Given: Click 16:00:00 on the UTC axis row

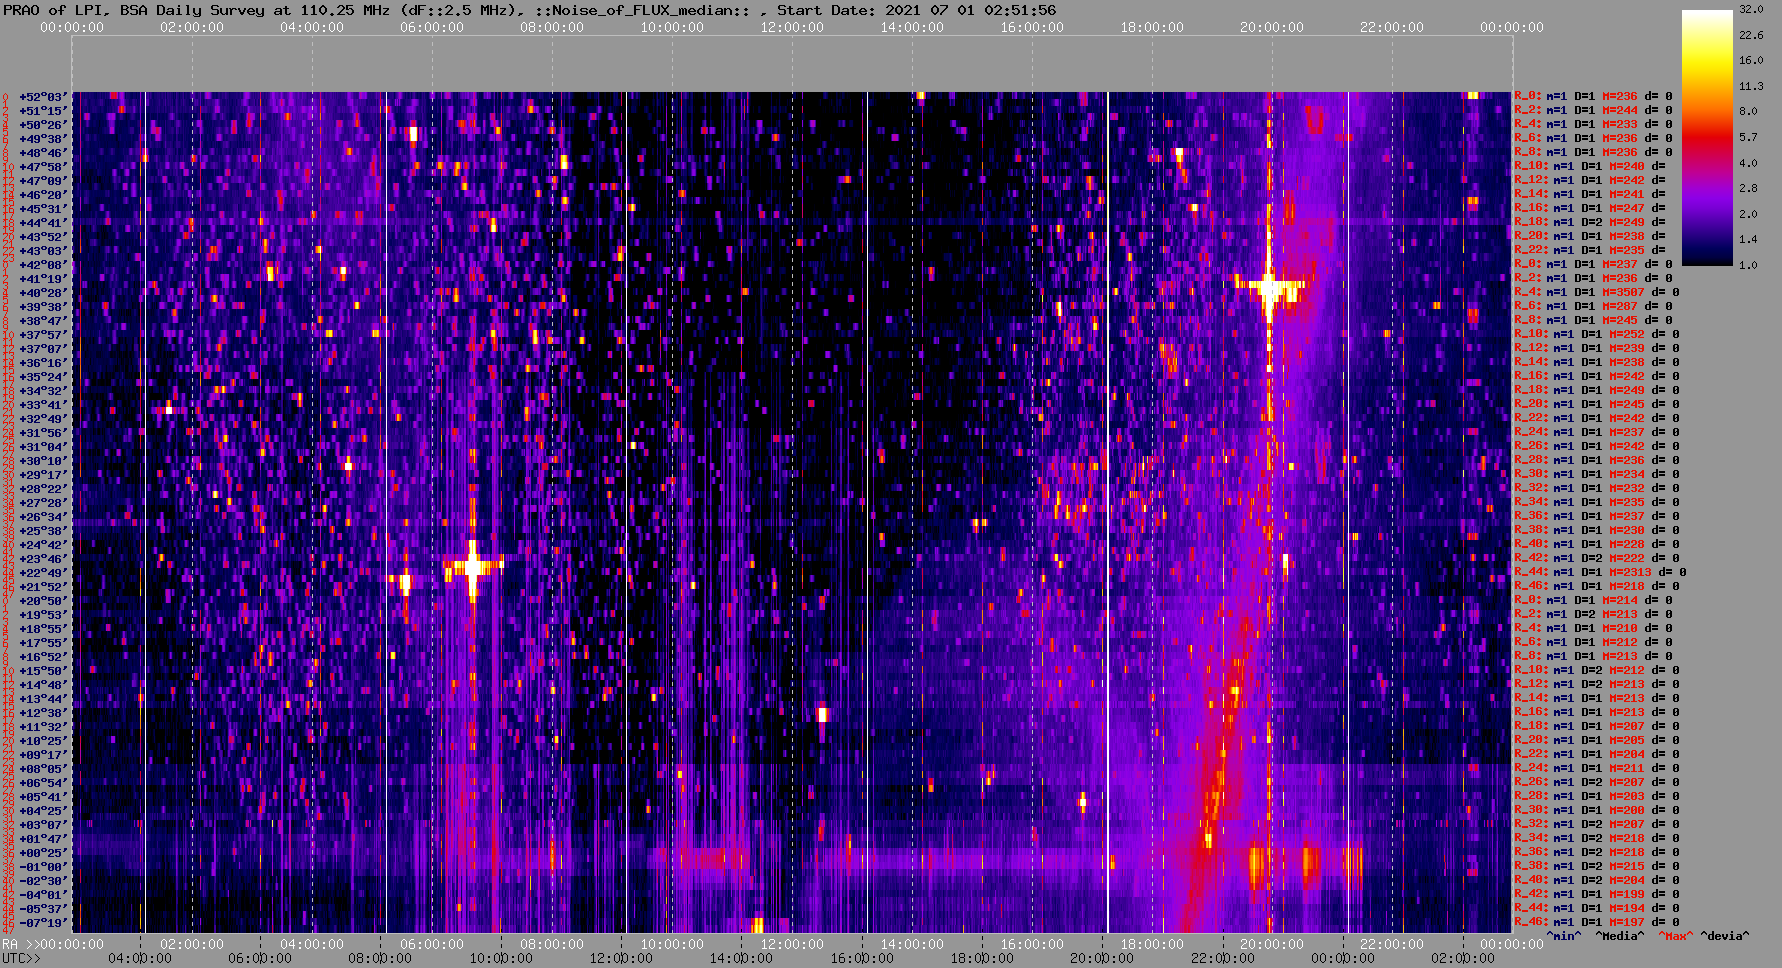Looking at the screenshot, I should click(x=862, y=958).
